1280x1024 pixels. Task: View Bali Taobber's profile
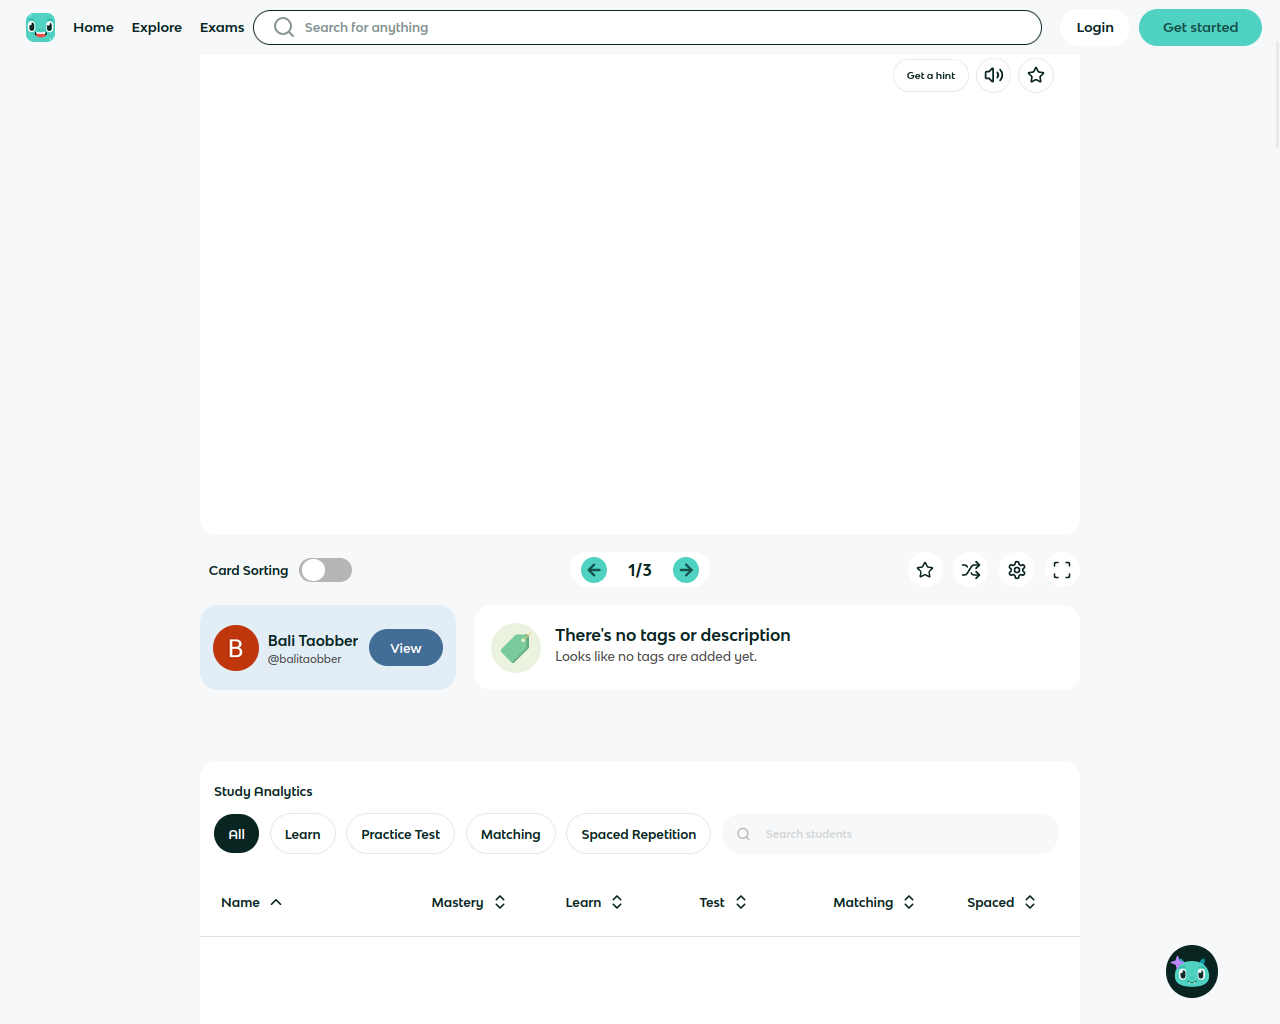click(405, 648)
